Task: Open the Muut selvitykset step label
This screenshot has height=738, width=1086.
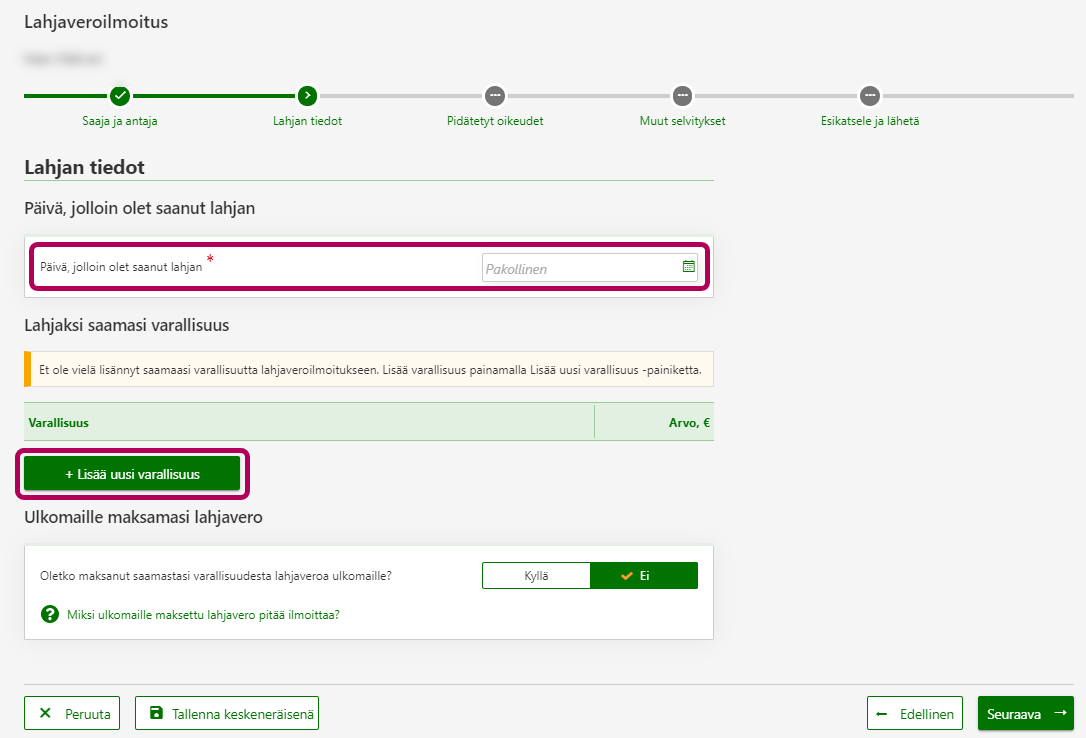Action: click(x=682, y=121)
